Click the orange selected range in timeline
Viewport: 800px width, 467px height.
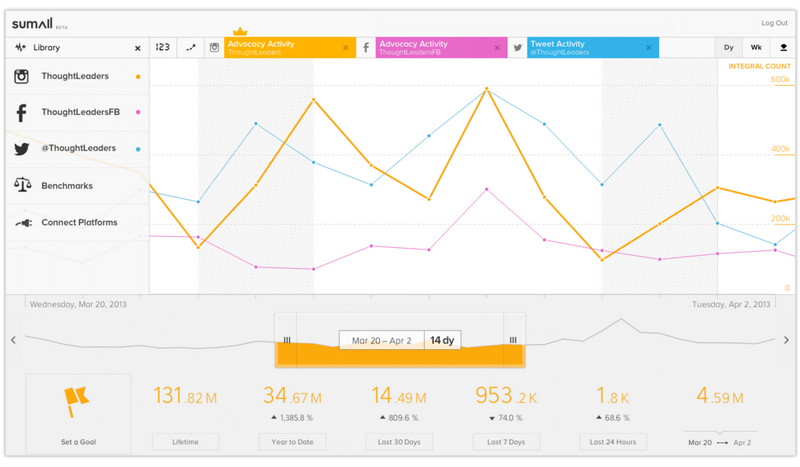[400, 357]
